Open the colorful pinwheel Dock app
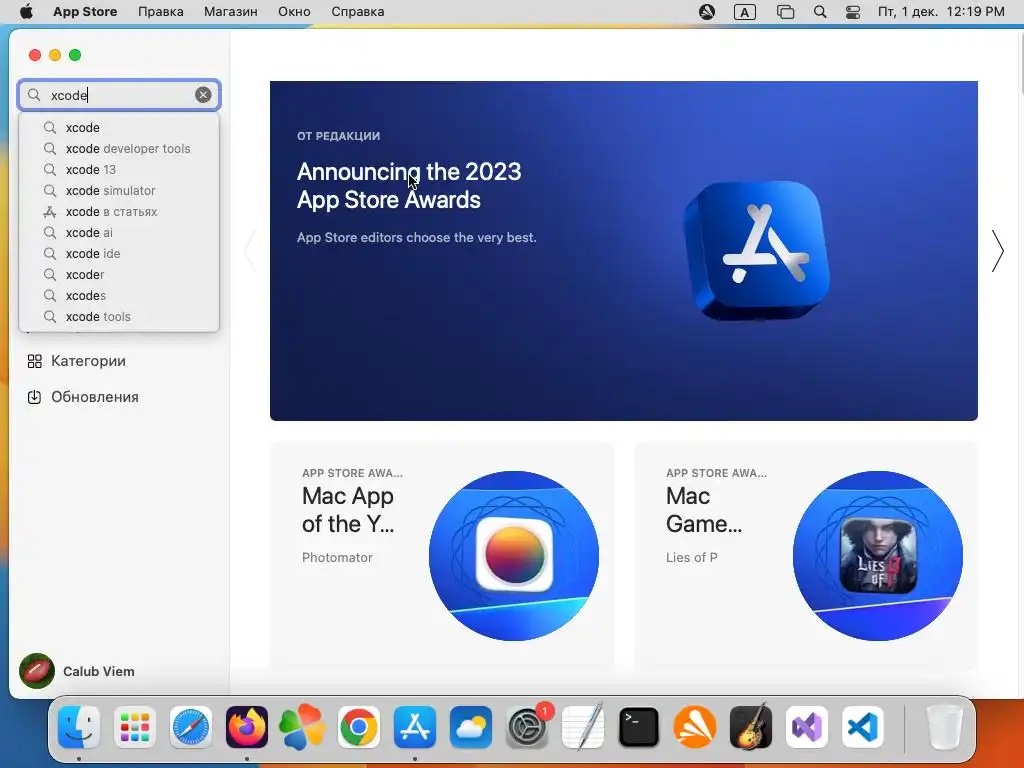 click(302, 727)
